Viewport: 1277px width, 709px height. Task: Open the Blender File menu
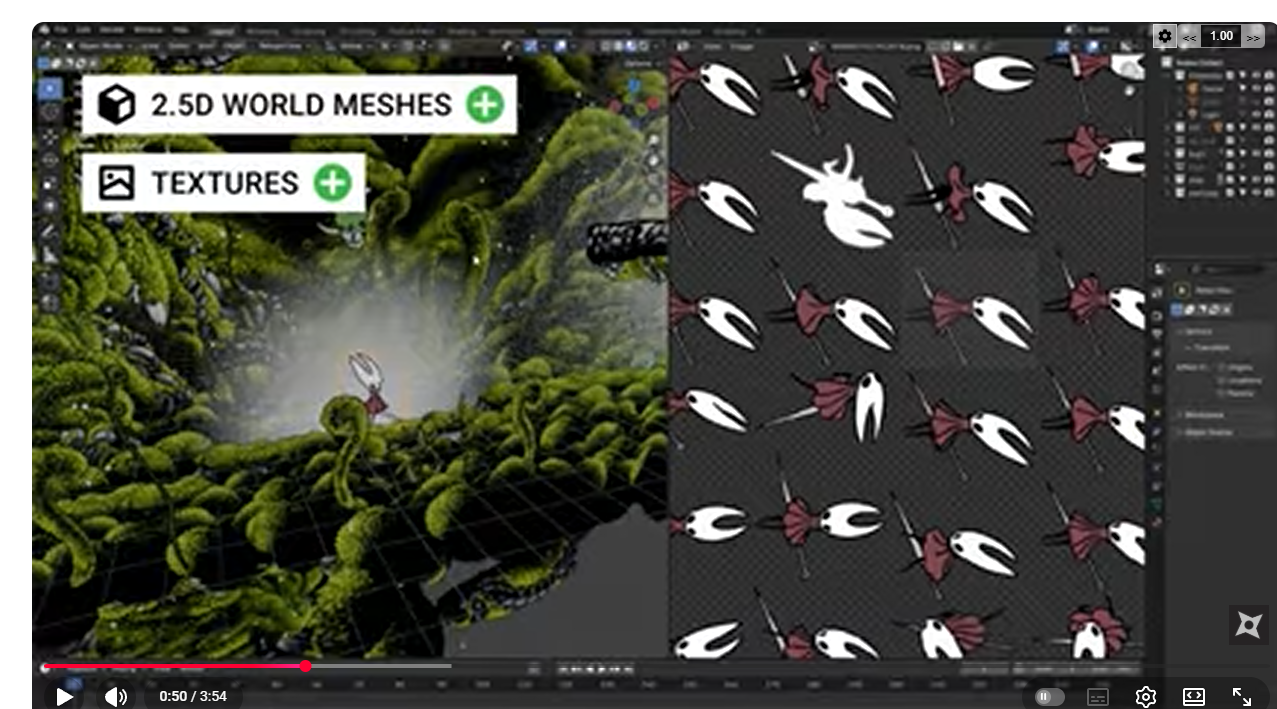(62, 31)
